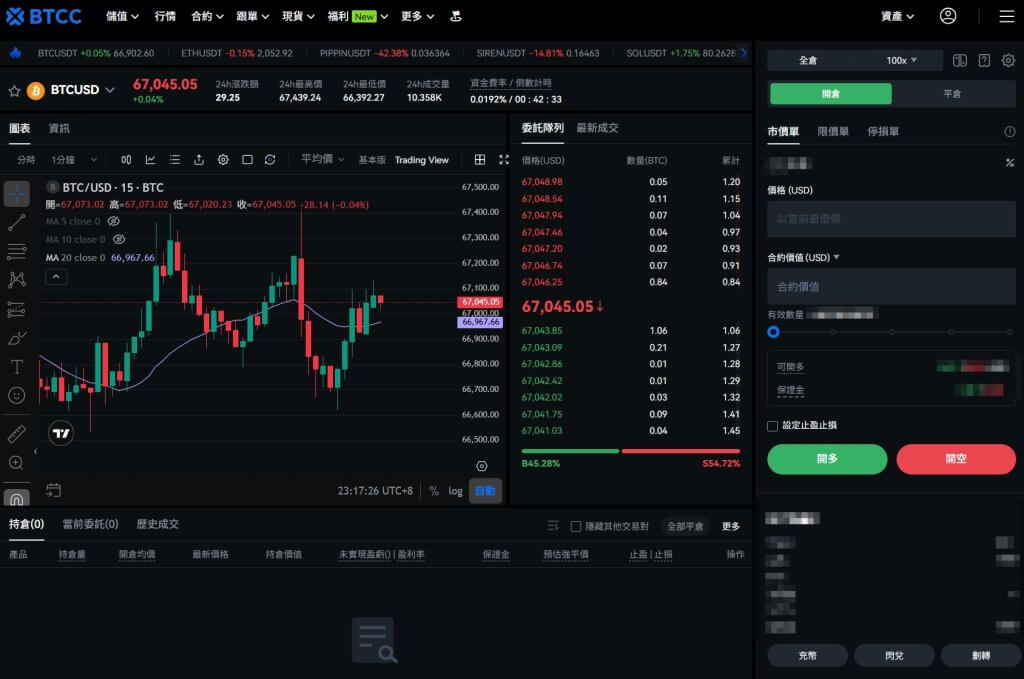The height and width of the screenshot is (679, 1024).
Task: Toggle log scale on the chart
Action: pyautogui.click(x=455, y=491)
